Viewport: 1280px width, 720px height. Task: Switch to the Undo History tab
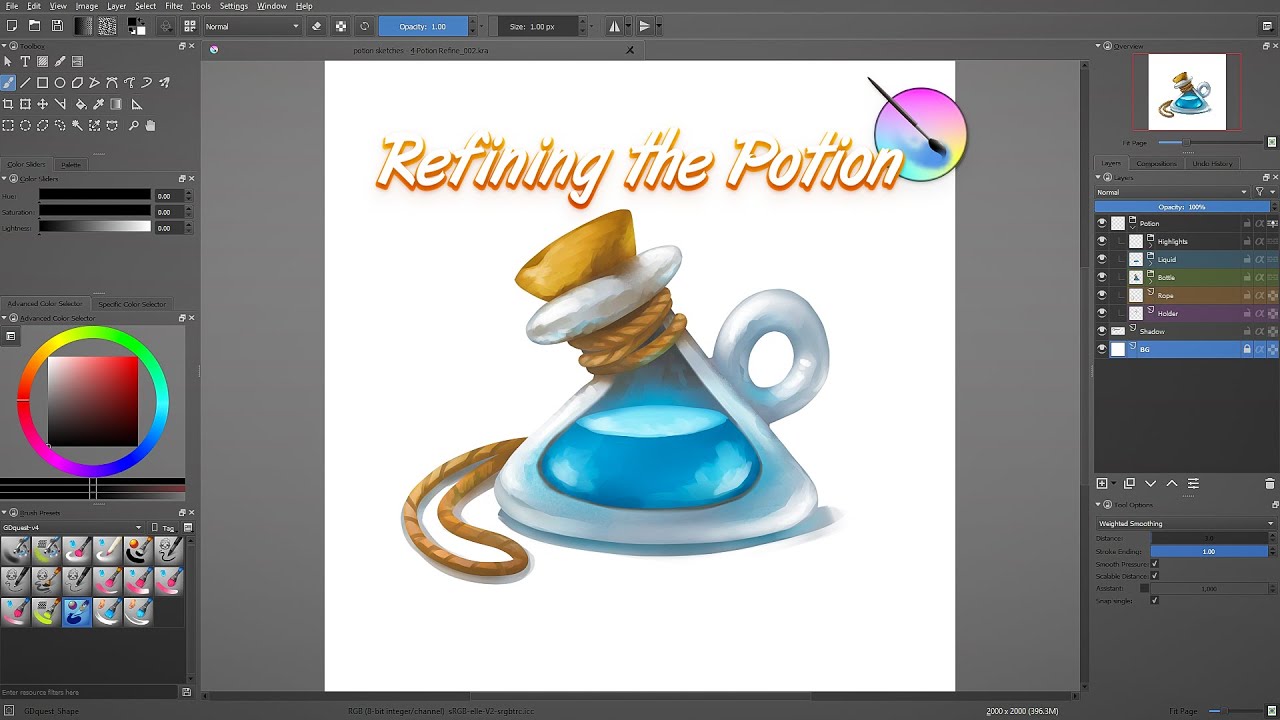(1212, 163)
